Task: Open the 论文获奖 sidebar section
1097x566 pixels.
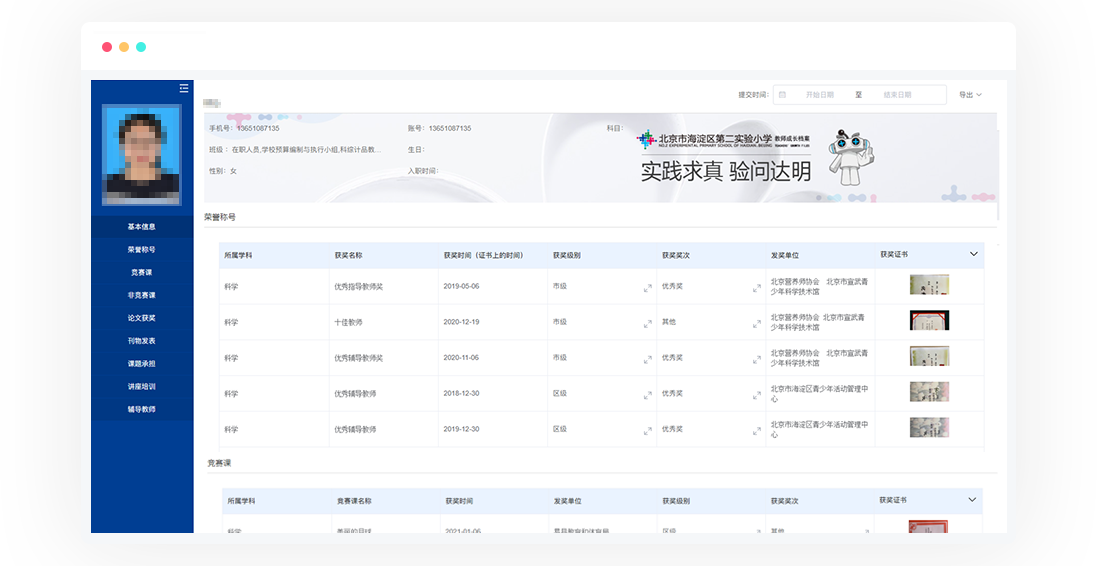Action: [x=141, y=318]
